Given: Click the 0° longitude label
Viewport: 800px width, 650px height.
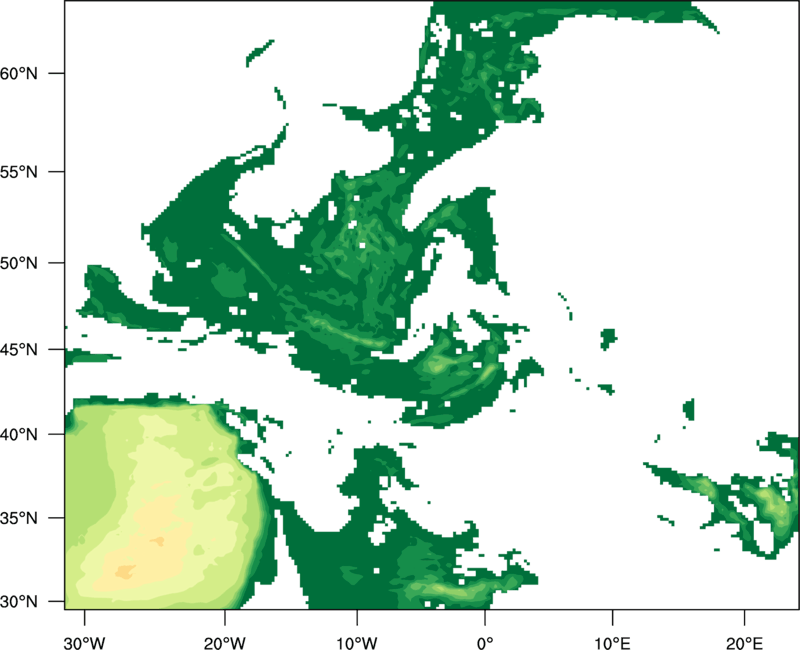Looking at the screenshot, I should (485, 643).
